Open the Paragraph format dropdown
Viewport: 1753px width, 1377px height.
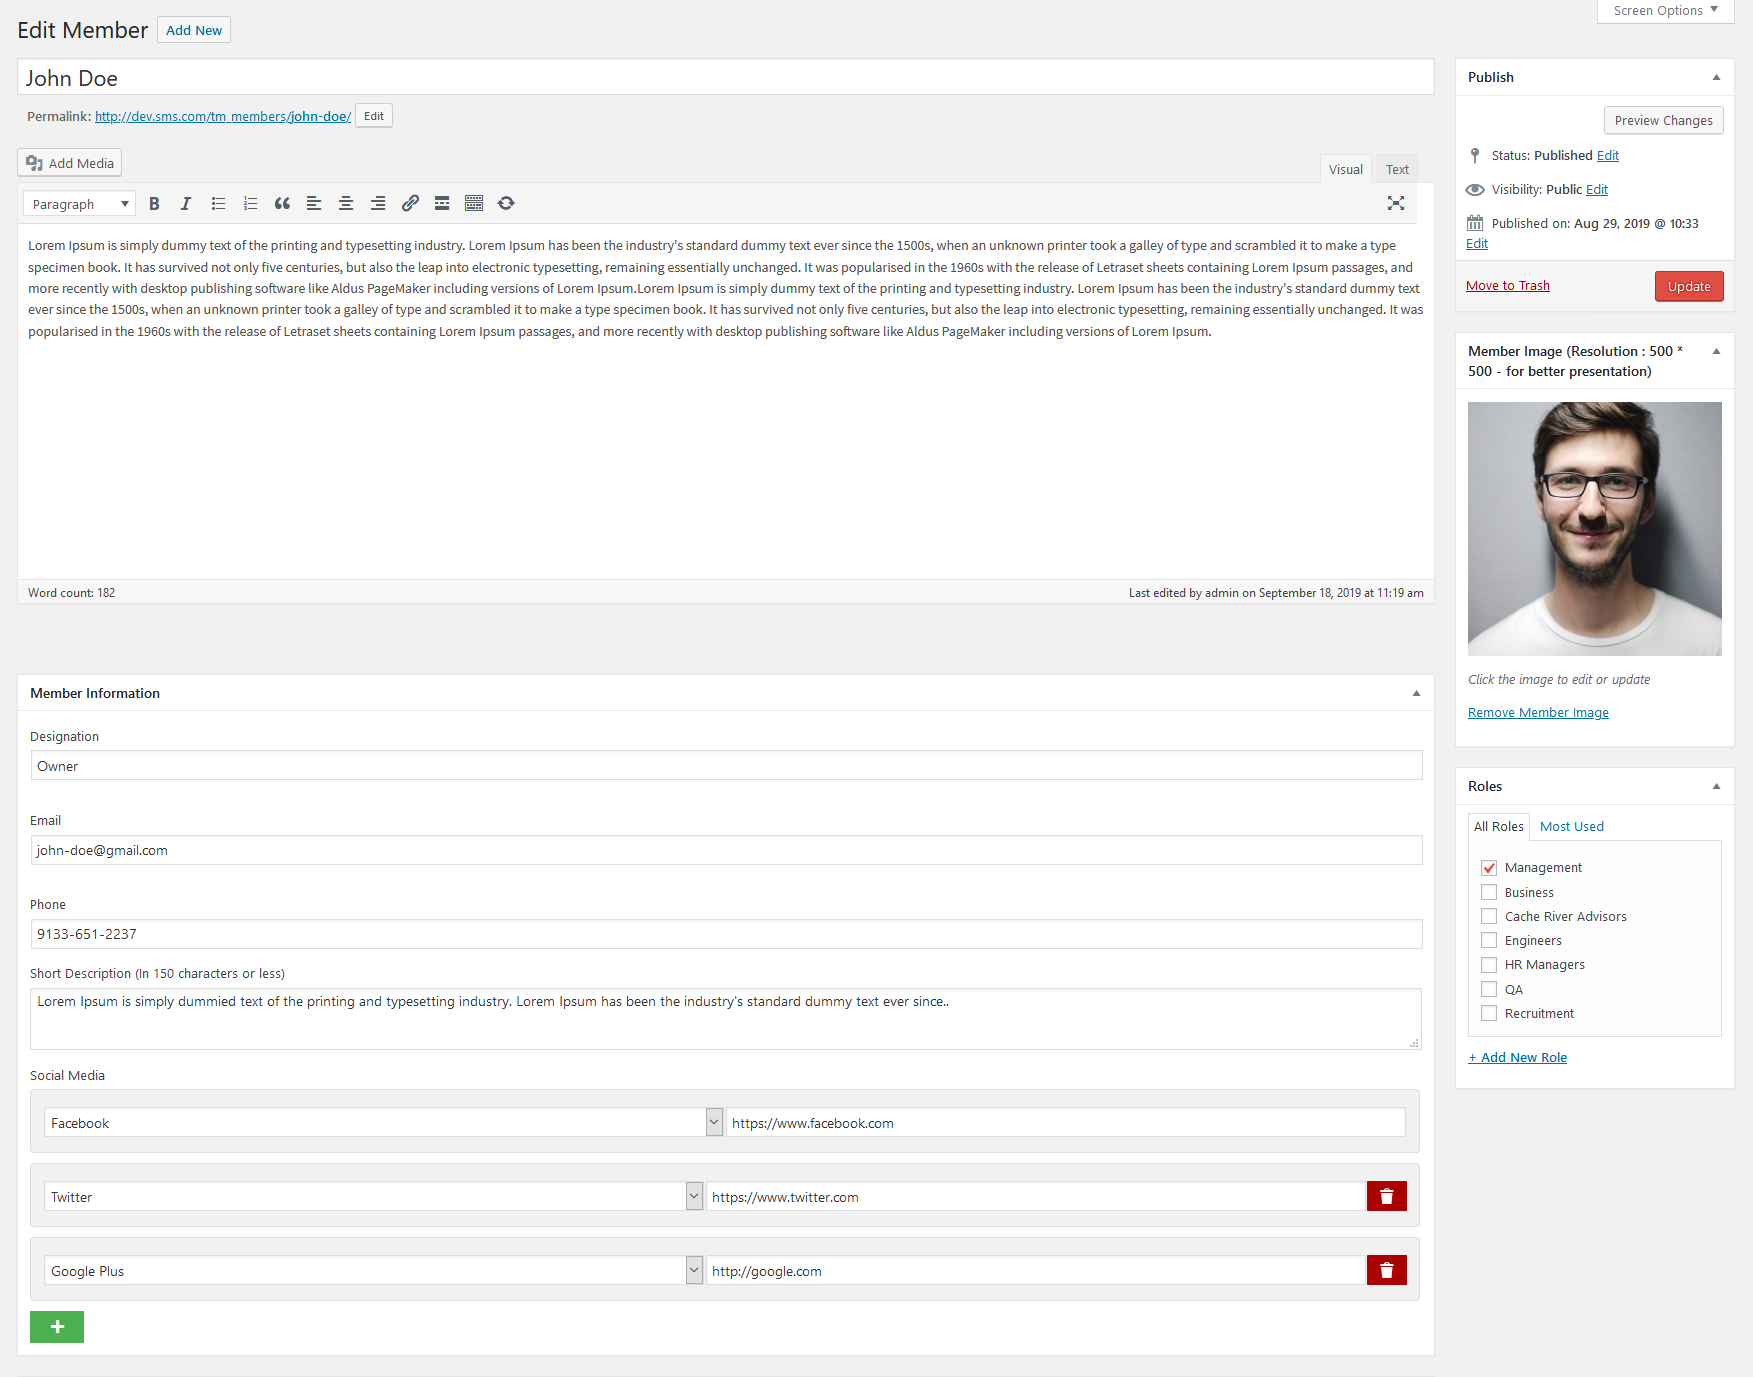79,204
